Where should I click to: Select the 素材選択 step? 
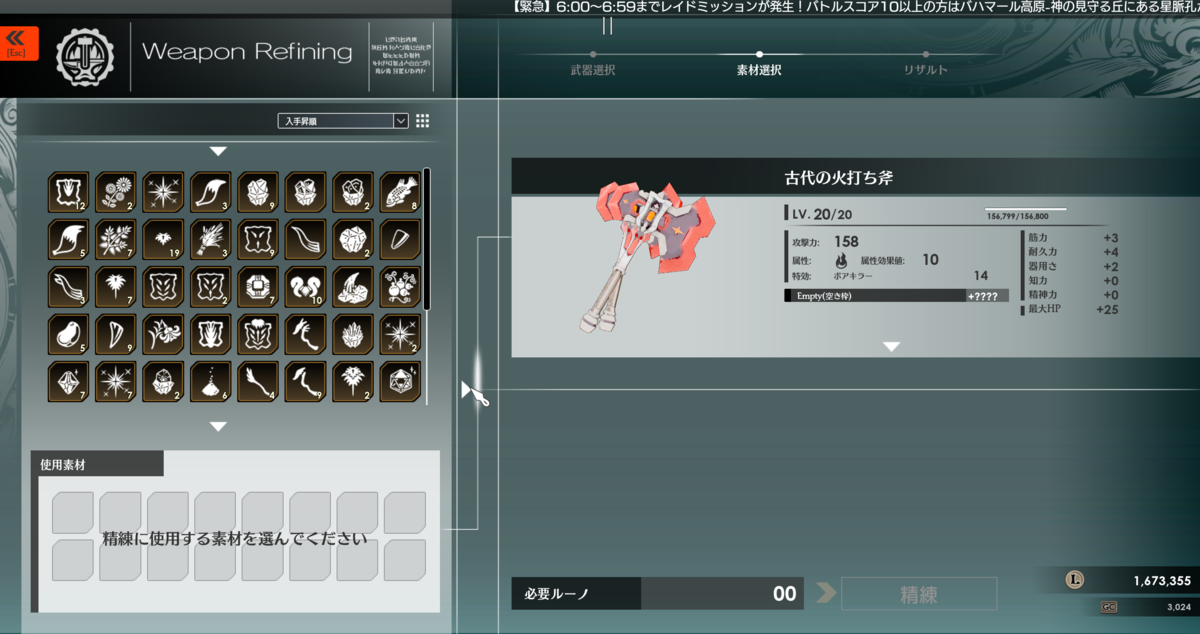tap(759, 70)
